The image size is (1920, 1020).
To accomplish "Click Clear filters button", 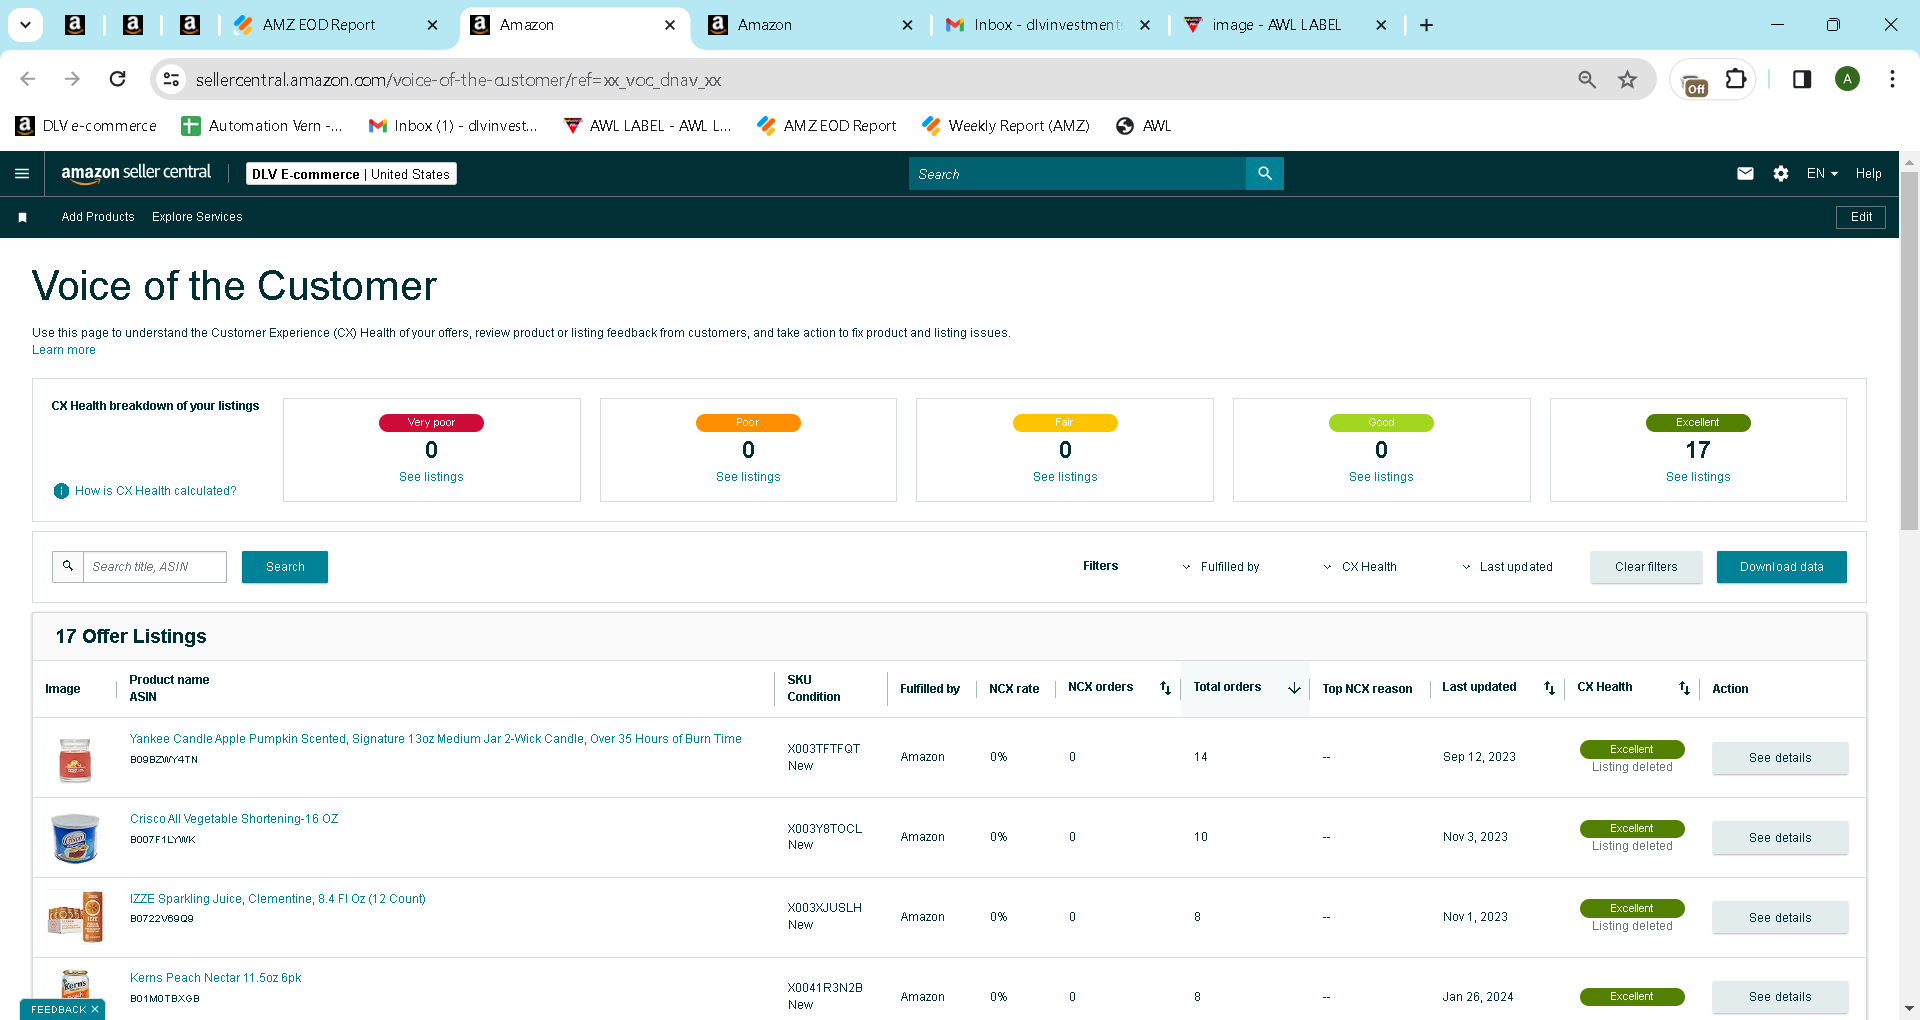I will point(1646,567).
